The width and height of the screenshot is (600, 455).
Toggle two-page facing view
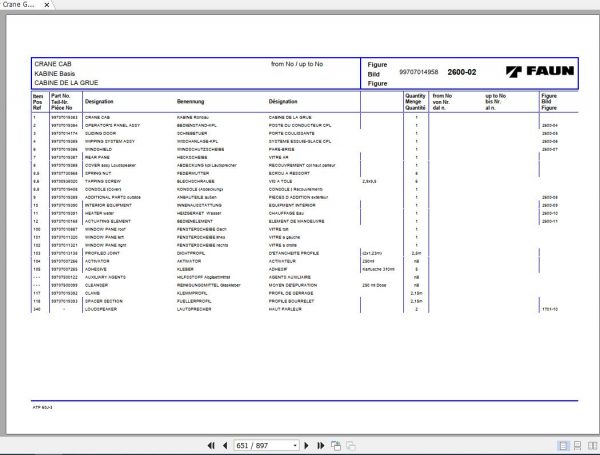[592, 446]
